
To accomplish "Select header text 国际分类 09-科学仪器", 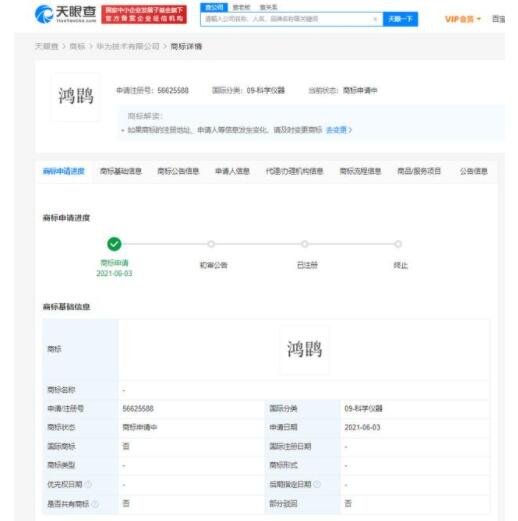I will 248,90.
